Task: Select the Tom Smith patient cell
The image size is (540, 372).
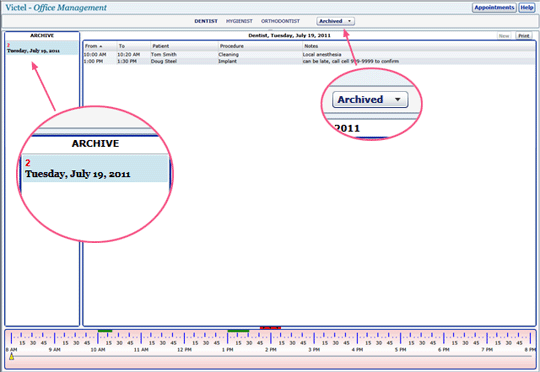Action: [x=164, y=54]
